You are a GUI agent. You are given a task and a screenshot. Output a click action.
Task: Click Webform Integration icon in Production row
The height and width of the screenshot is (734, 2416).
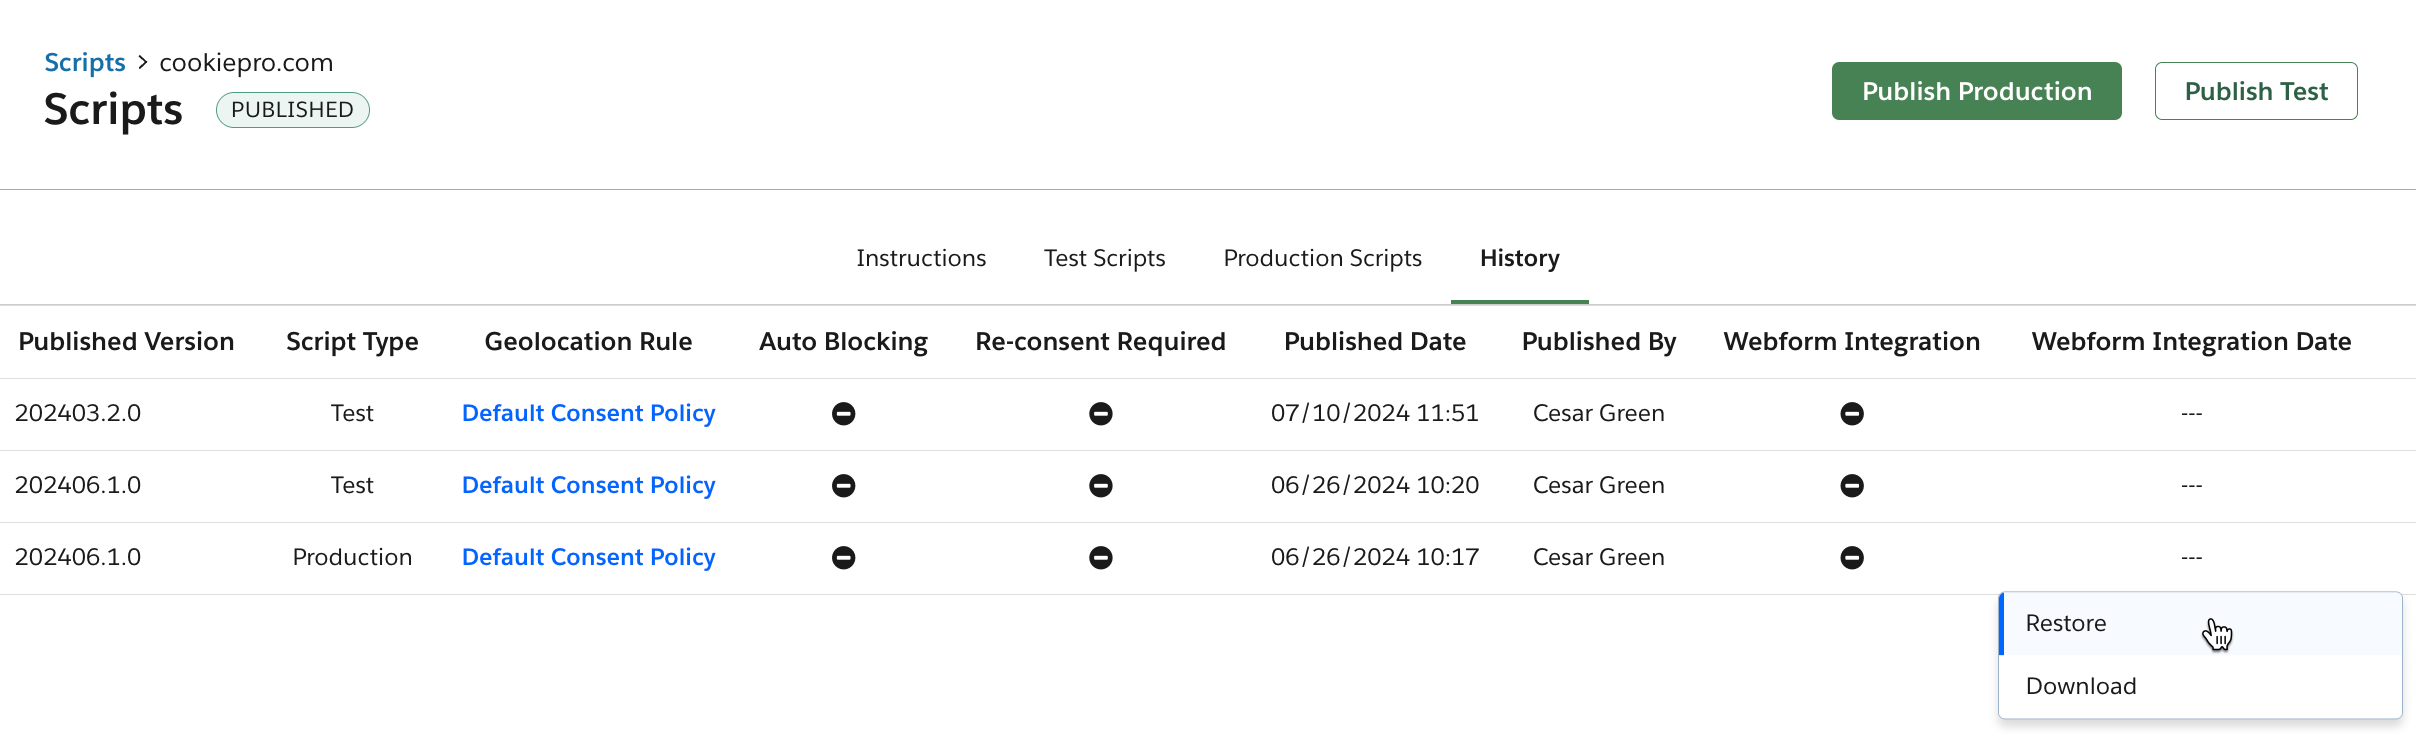click(1851, 558)
